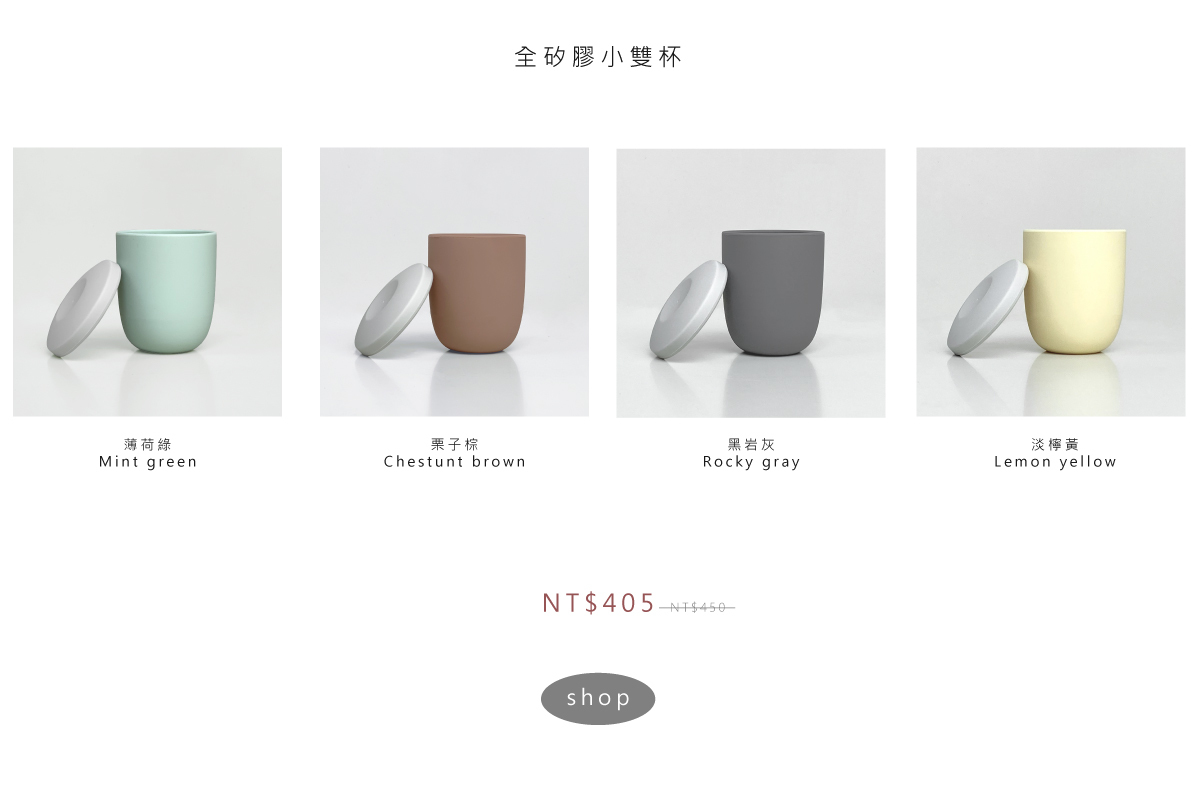Screen dimensions: 1201x811
Task: Click the 栗子棕 color name
Action: tap(455, 444)
